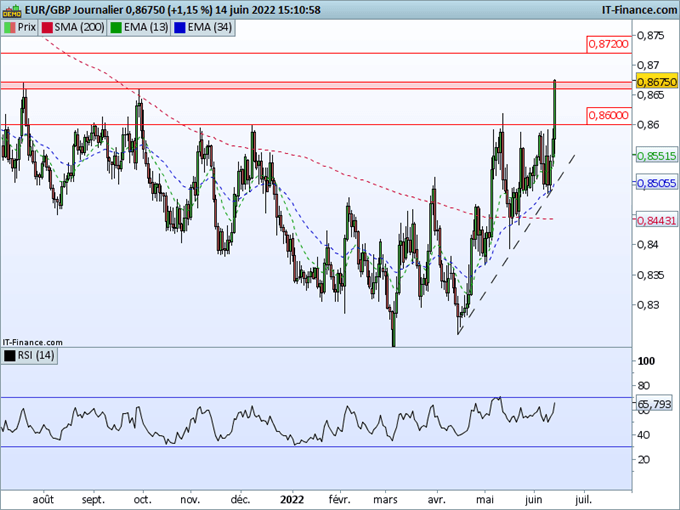Click the SMA (200) value label 0,84431
Screen dimensions: 680x510
coord(657,220)
